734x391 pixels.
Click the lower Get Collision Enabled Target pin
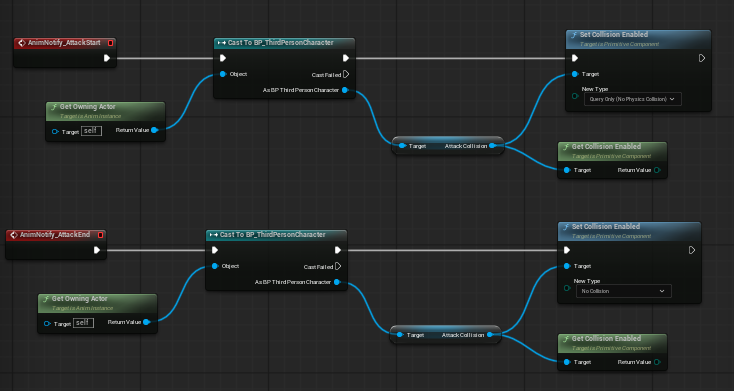point(567,362)
